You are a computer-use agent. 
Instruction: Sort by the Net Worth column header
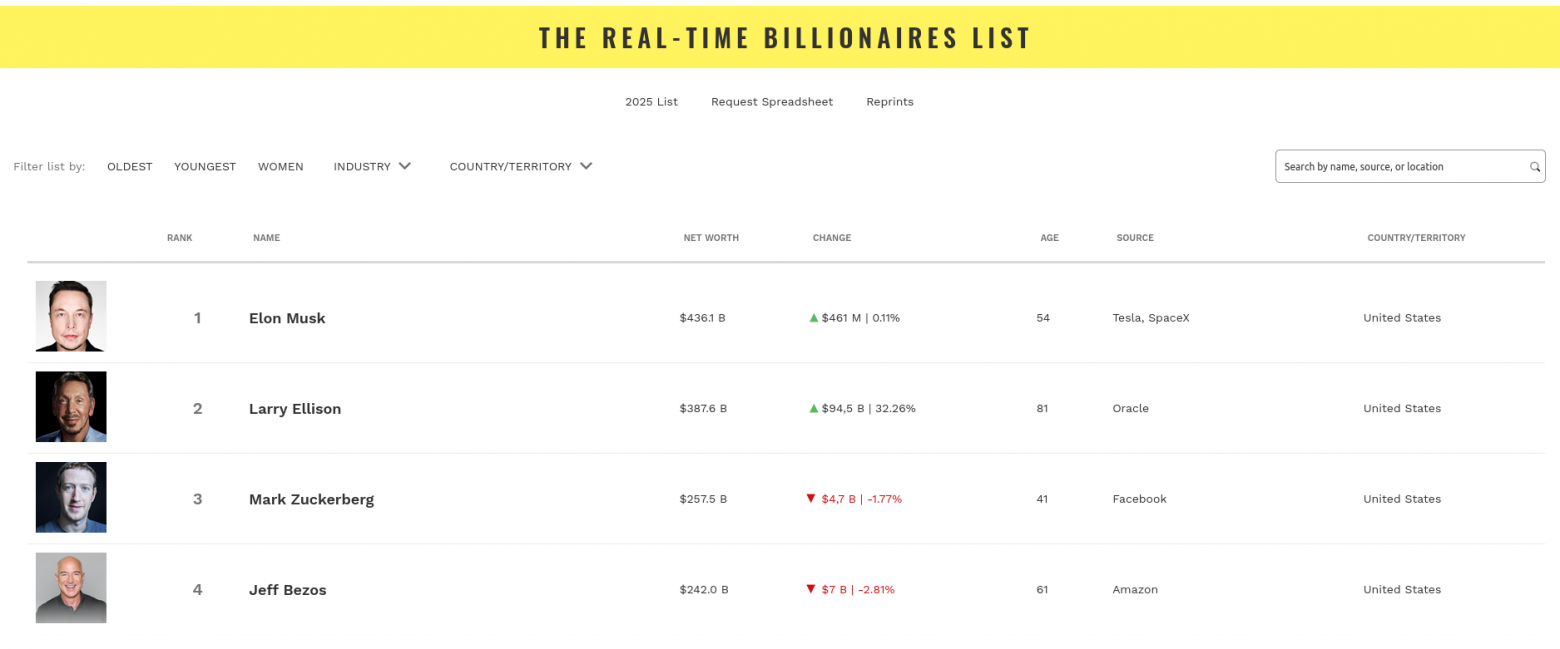tap(711, 238)
